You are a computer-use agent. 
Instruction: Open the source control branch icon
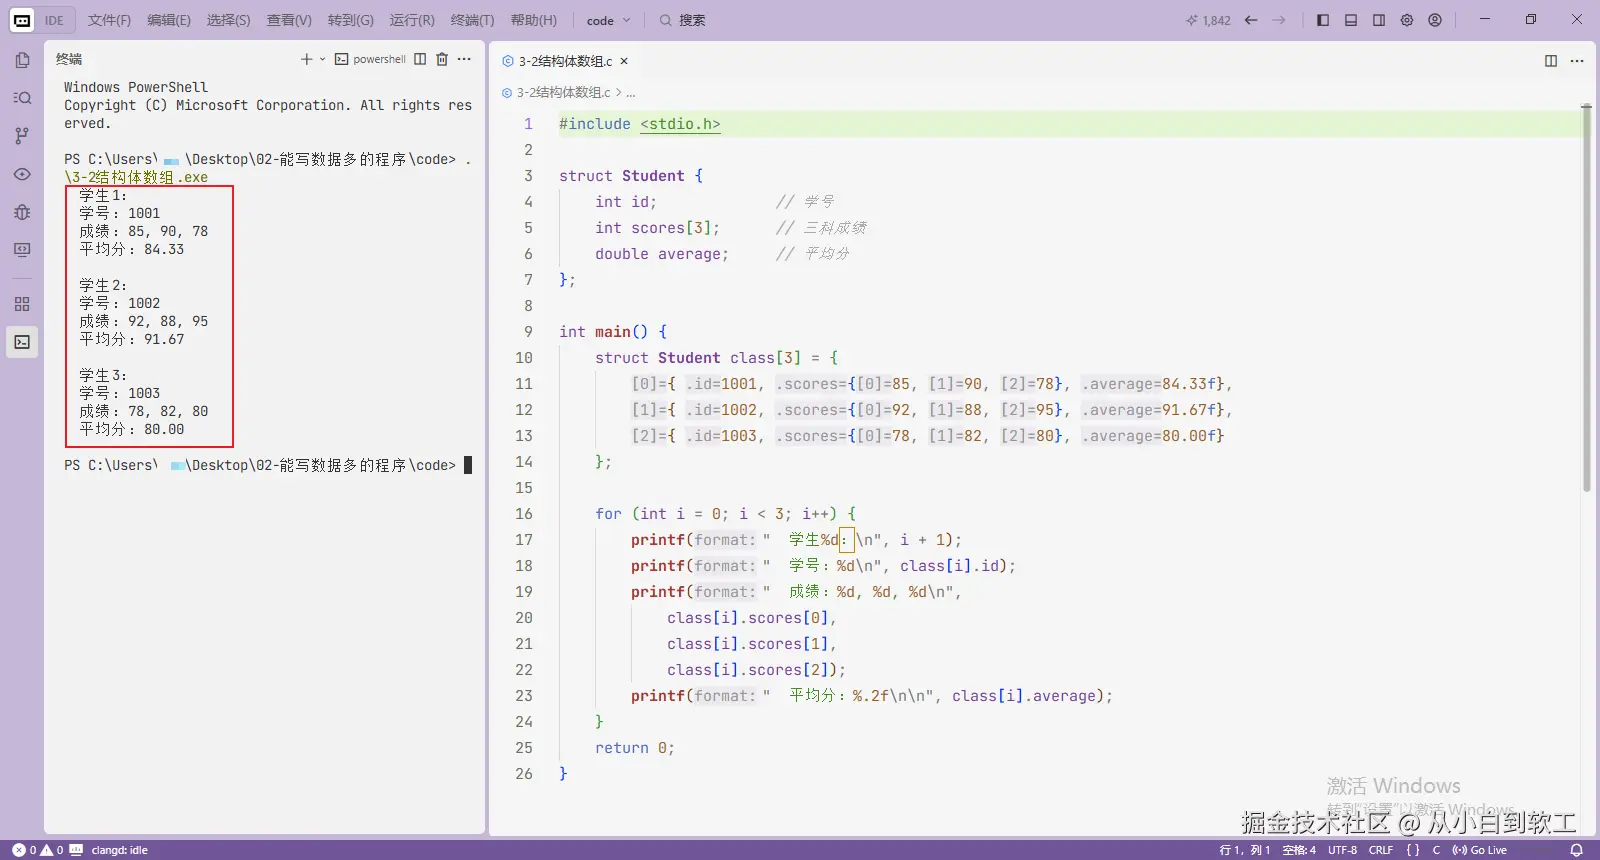point(22,136)
